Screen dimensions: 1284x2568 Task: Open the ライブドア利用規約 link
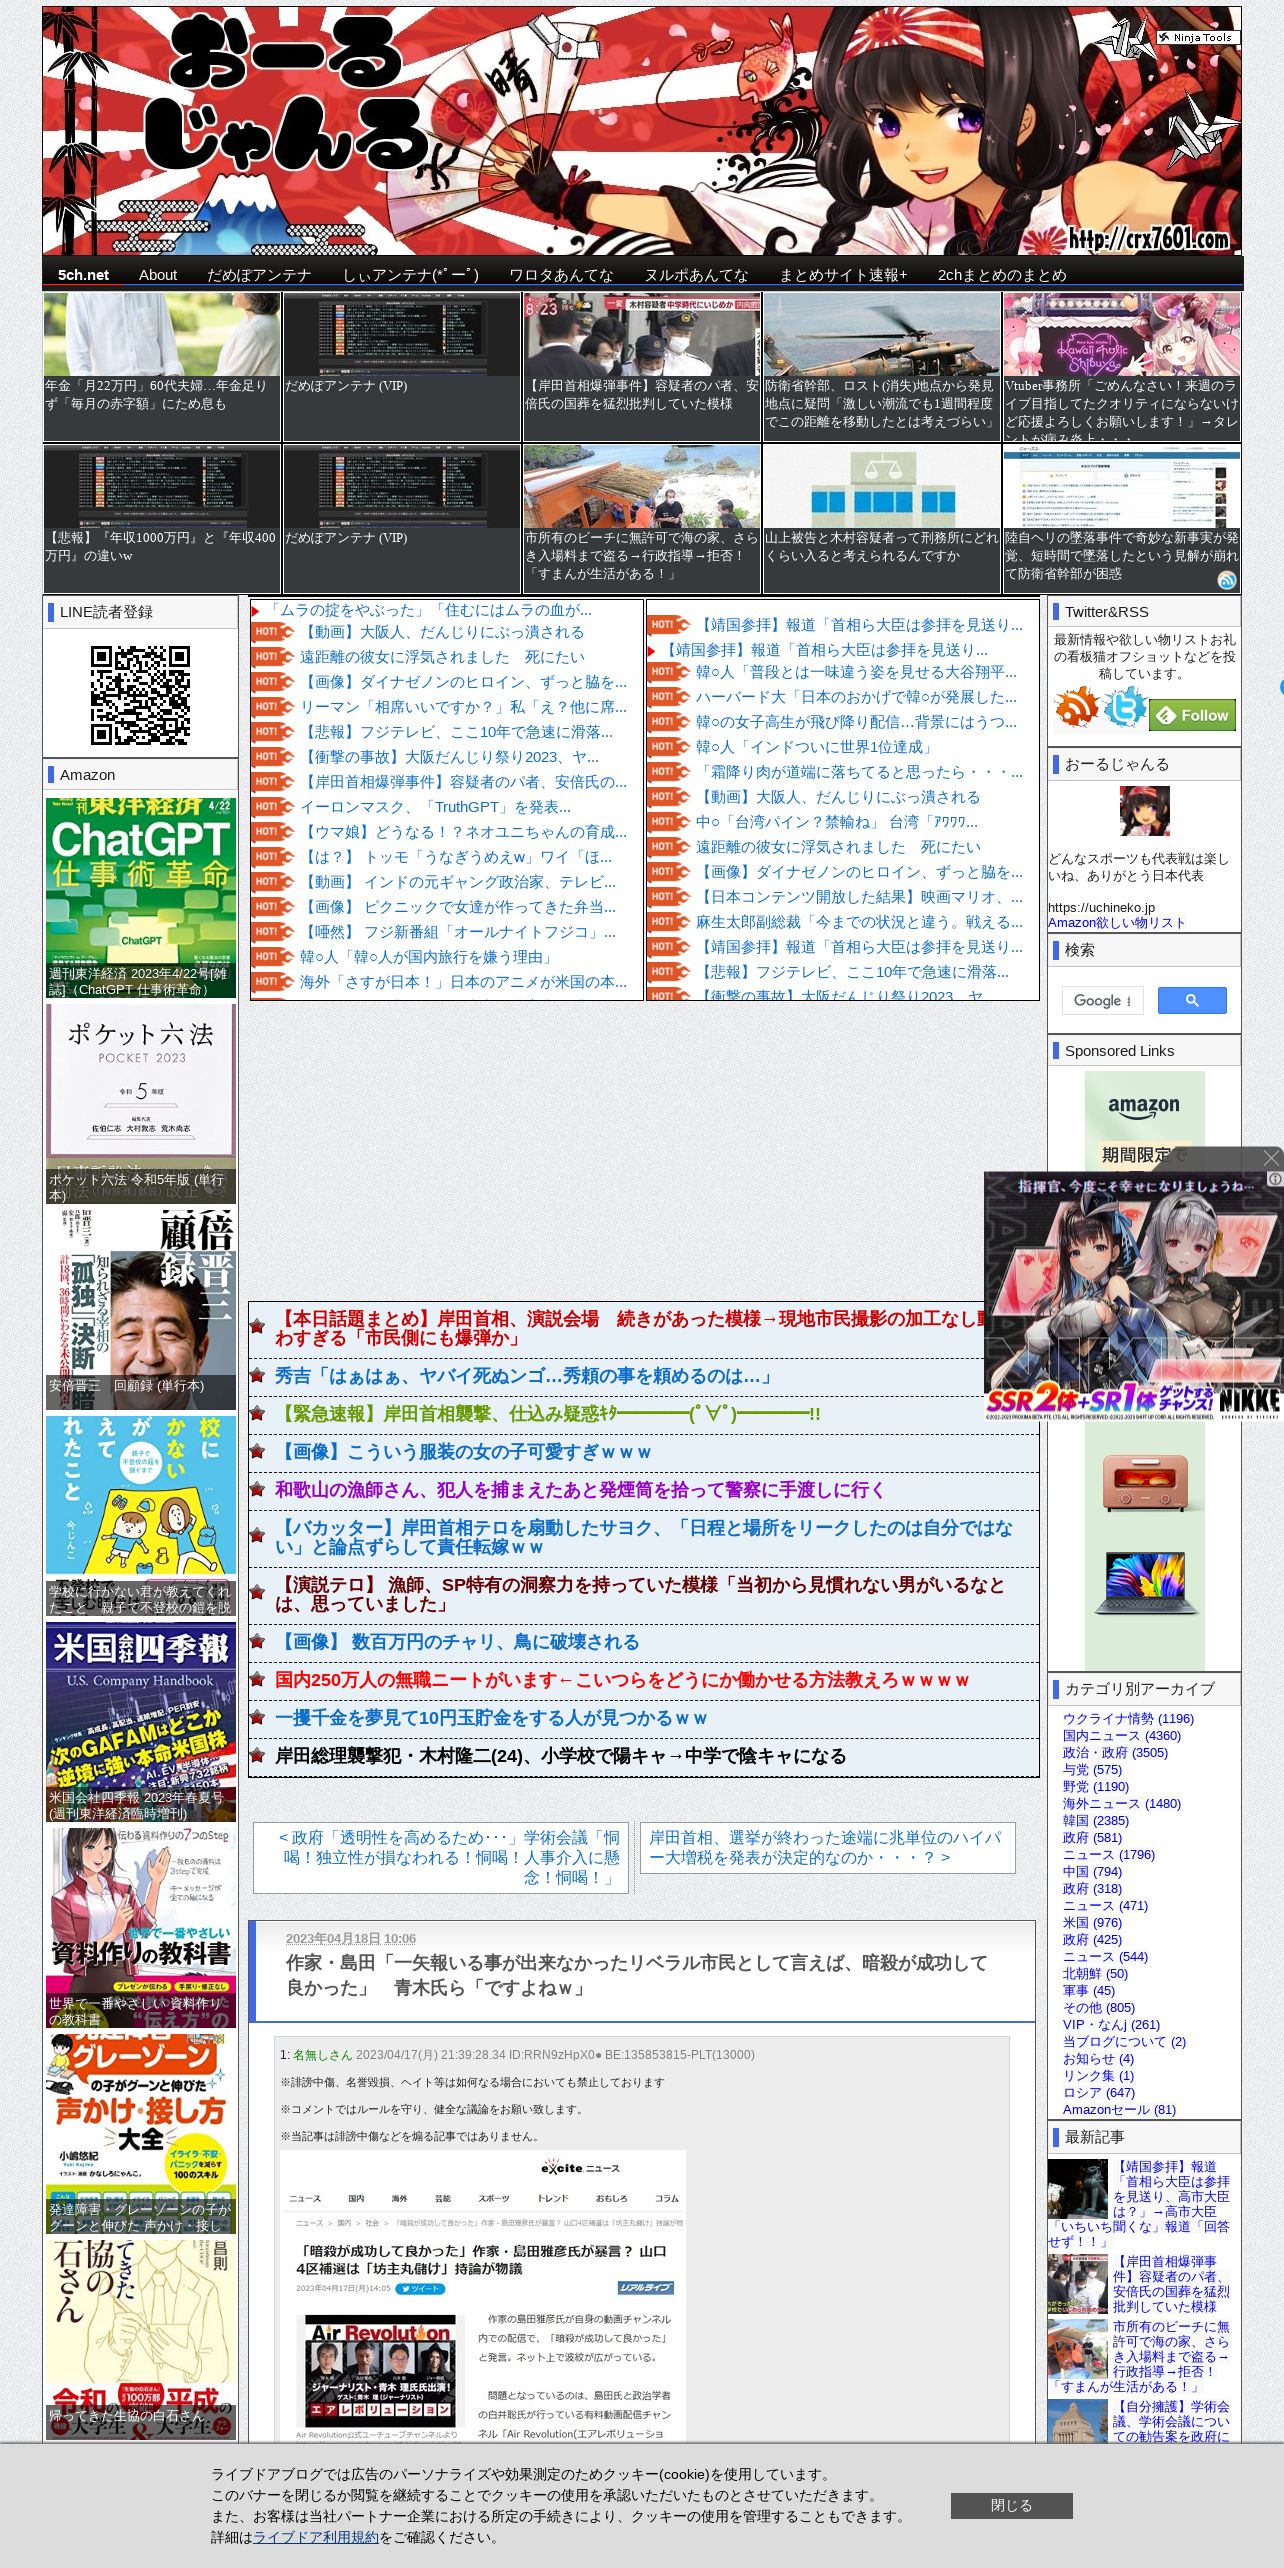316,2537
